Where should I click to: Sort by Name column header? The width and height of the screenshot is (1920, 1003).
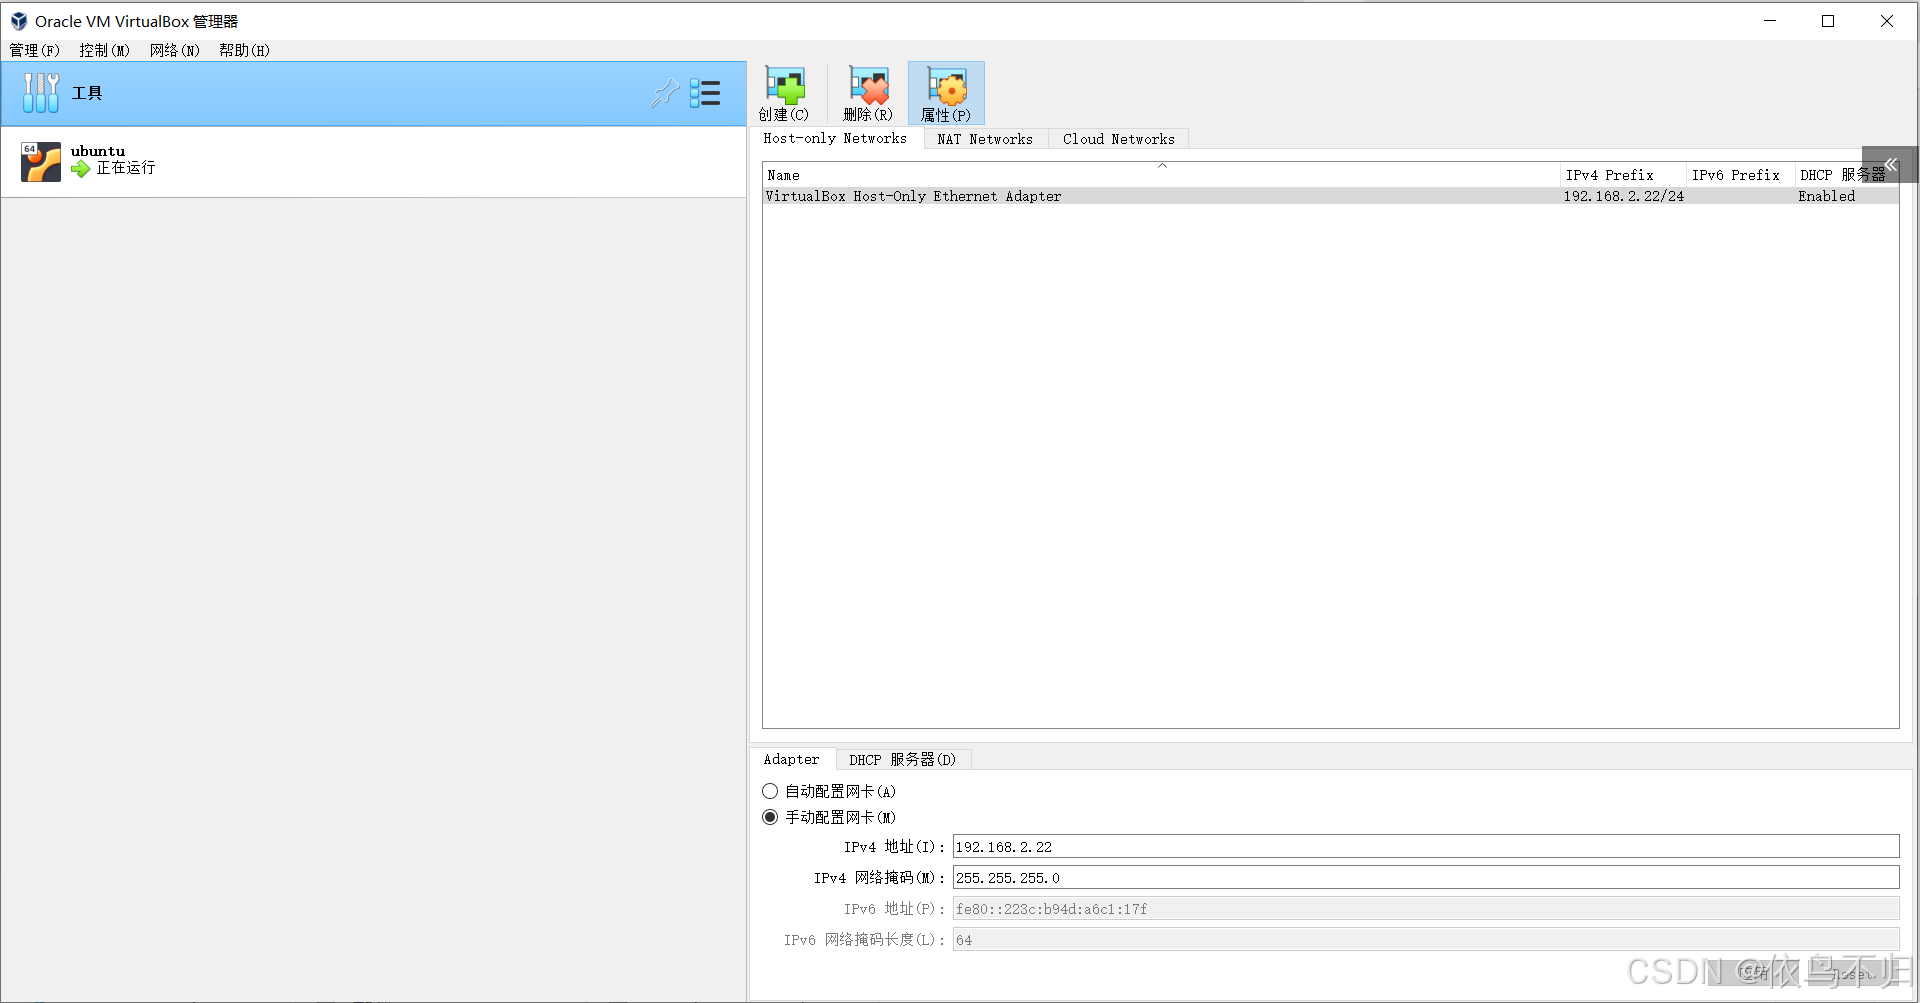click(x=1161, y=175)
